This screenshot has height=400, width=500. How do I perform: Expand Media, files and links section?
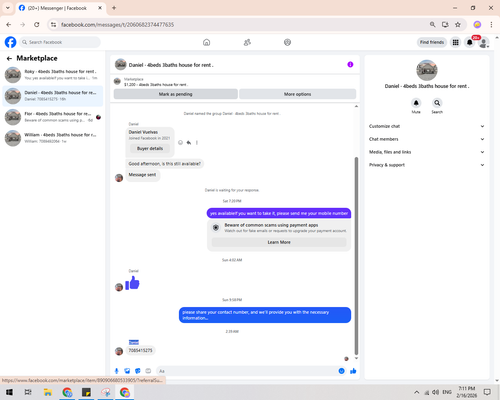point(426,152)
